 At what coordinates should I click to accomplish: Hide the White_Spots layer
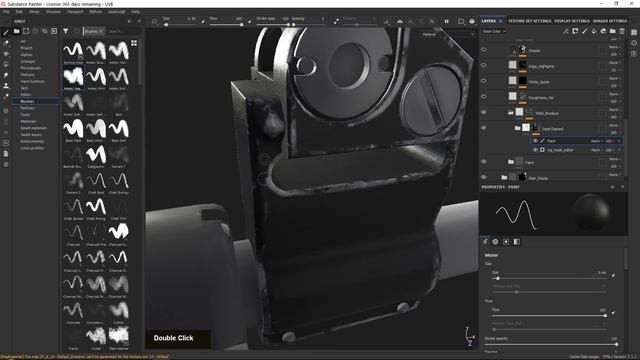pyautogui.click(x=484, y=81)
